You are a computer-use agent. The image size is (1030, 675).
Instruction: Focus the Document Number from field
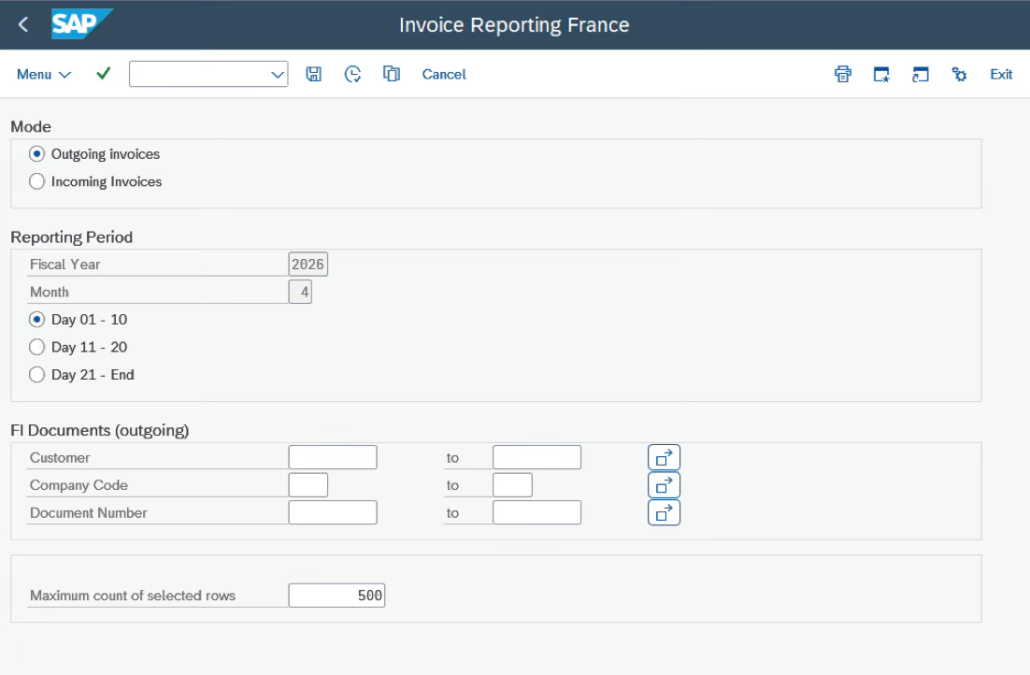[x=333, y=512]
